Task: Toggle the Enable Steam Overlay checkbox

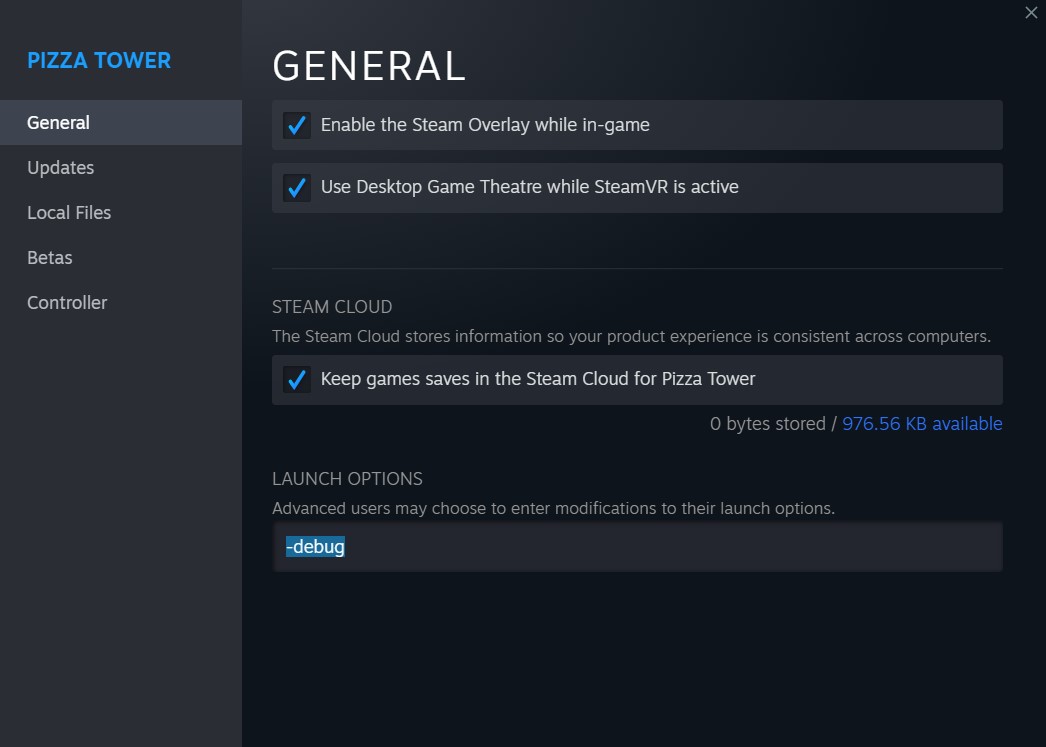Action: tap(296, 125)
